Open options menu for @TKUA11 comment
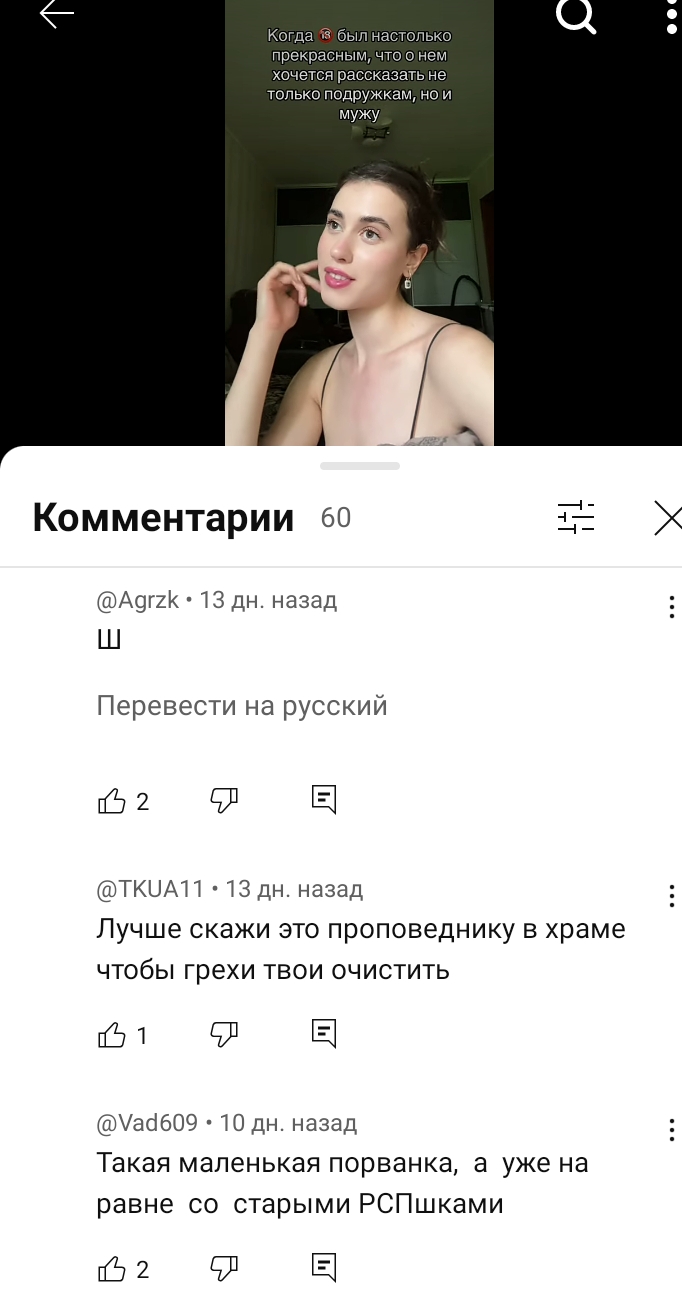This screenshot has width=682, height=1293. click(671, 895)
